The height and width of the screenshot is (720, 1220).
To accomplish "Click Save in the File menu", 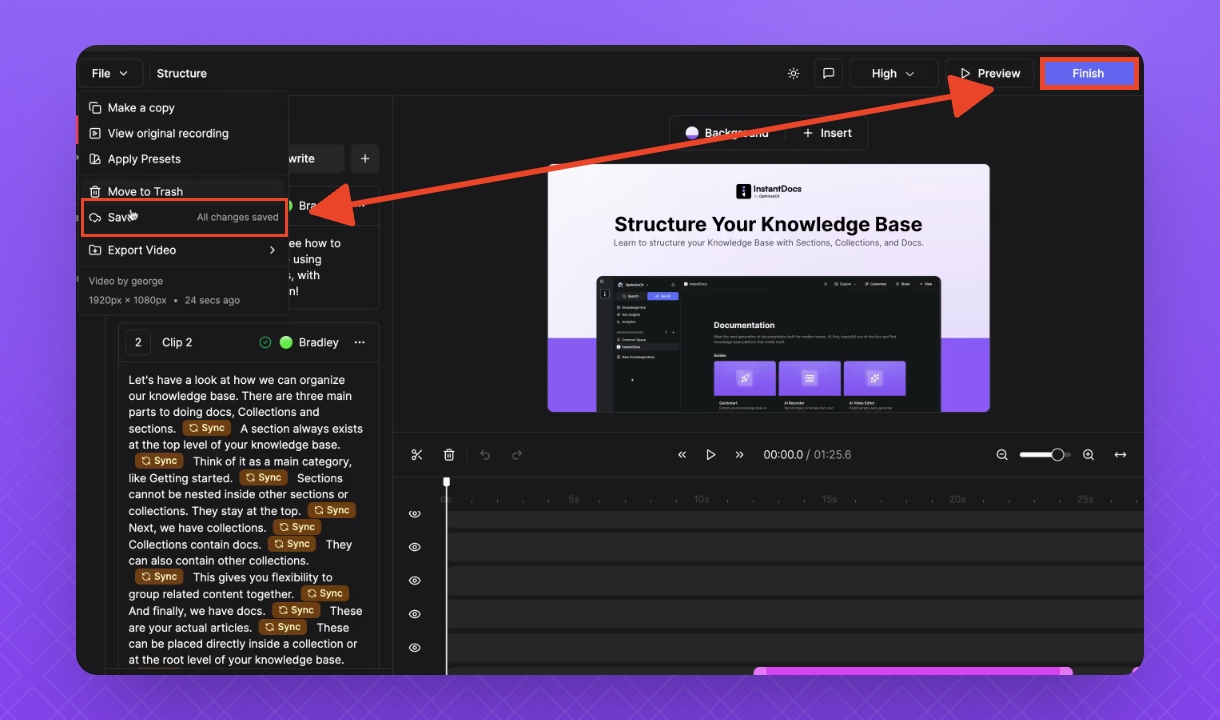I will (184, 217).
